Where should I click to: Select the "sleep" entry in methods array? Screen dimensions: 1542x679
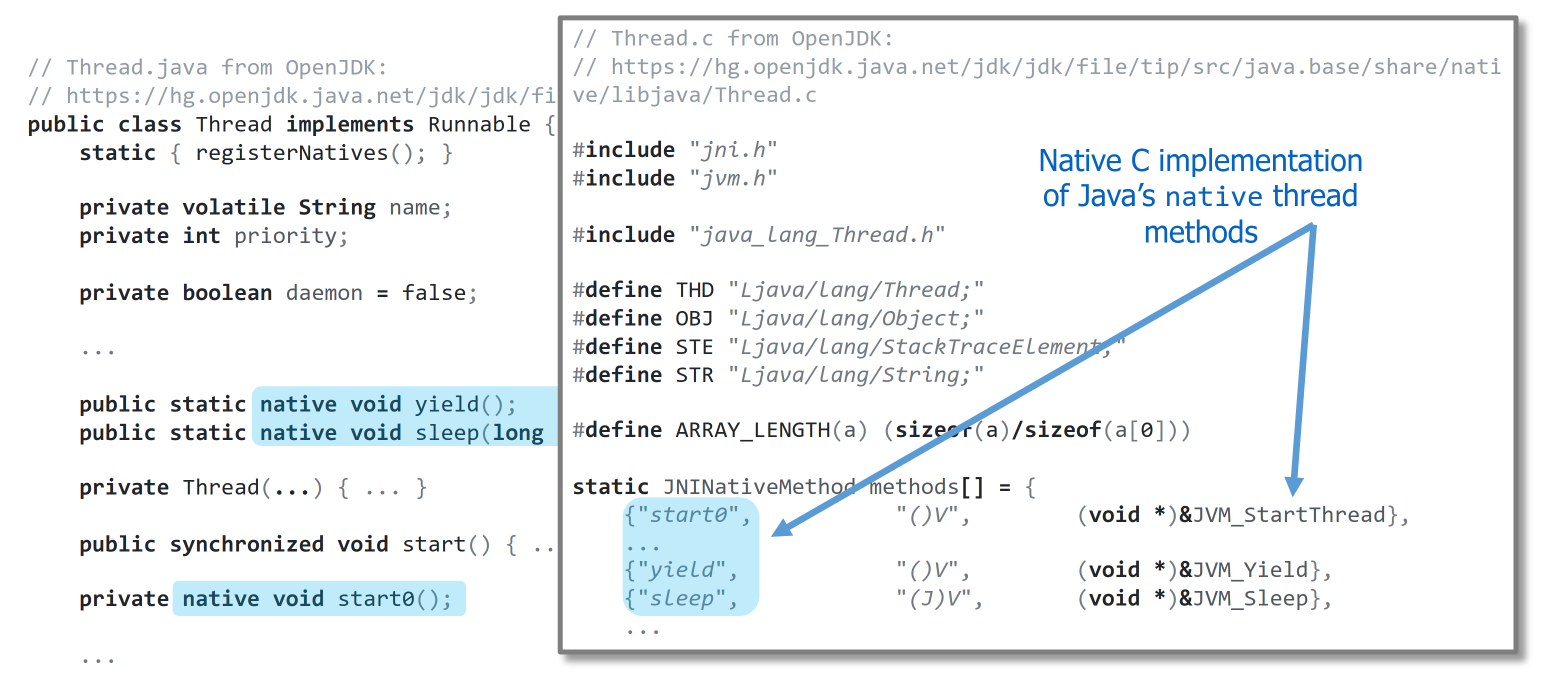pos(681,598)
